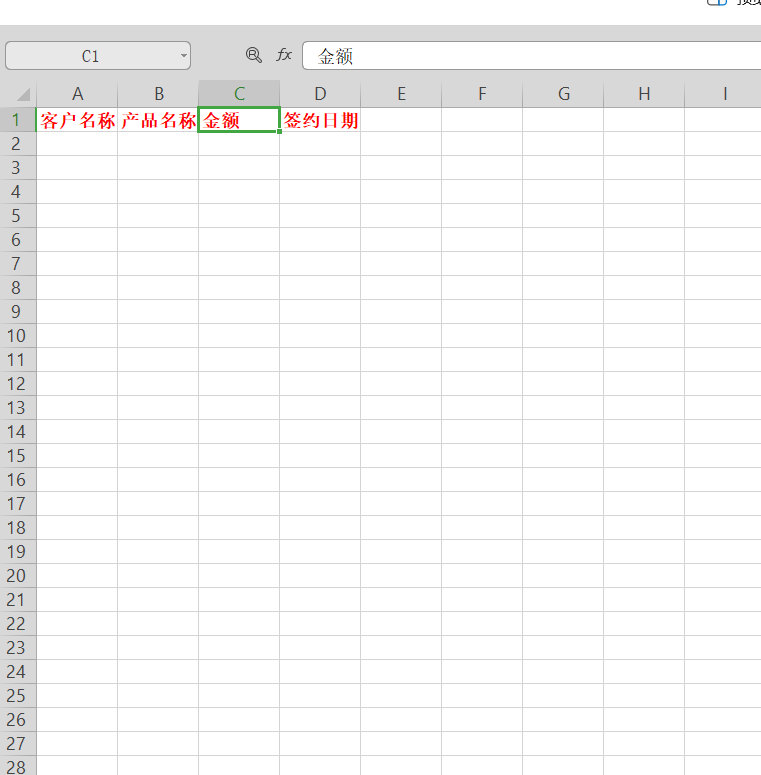Select row 5 header
The height and width of the screenshot is (775, 761).
point(18,216)
